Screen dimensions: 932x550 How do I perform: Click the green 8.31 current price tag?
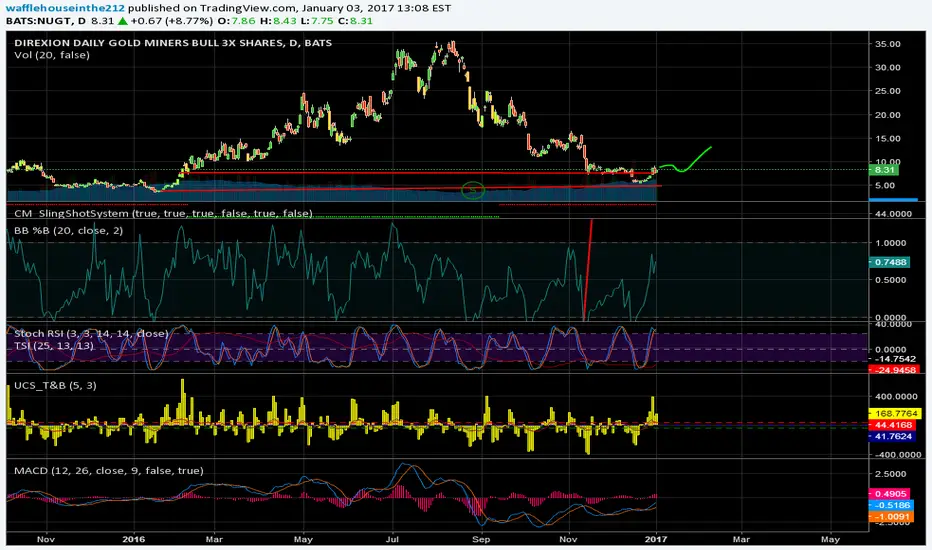[x=884, y=170]
